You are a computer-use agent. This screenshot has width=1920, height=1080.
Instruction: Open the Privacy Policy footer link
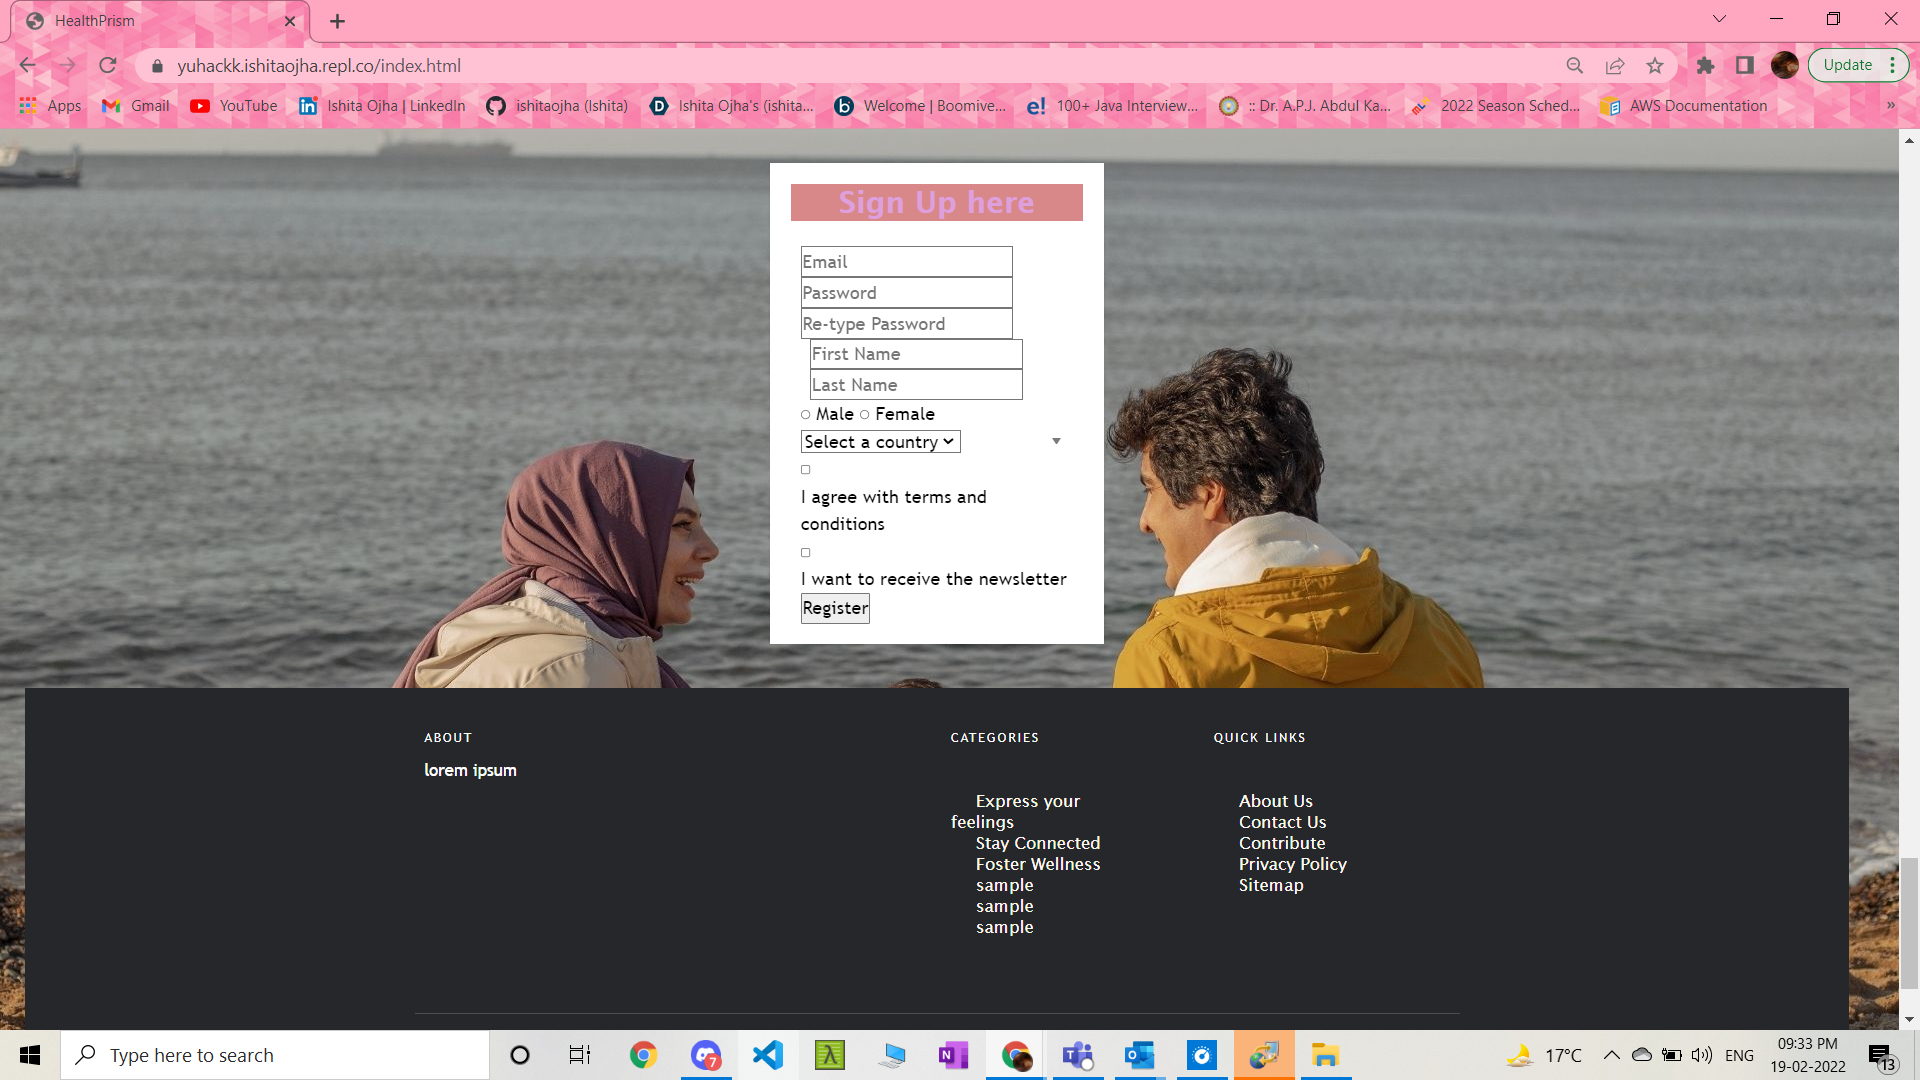click(1292, 864)
